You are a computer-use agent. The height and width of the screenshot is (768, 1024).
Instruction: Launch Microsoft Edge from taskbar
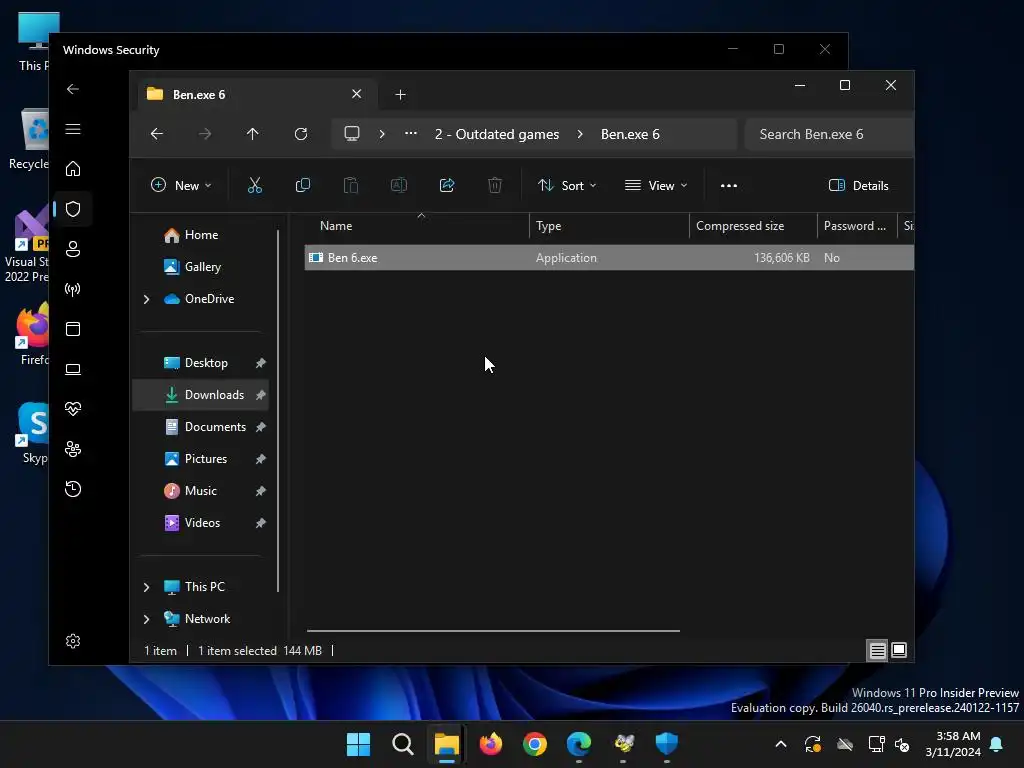pyautogui.click(x=579, y=744)
